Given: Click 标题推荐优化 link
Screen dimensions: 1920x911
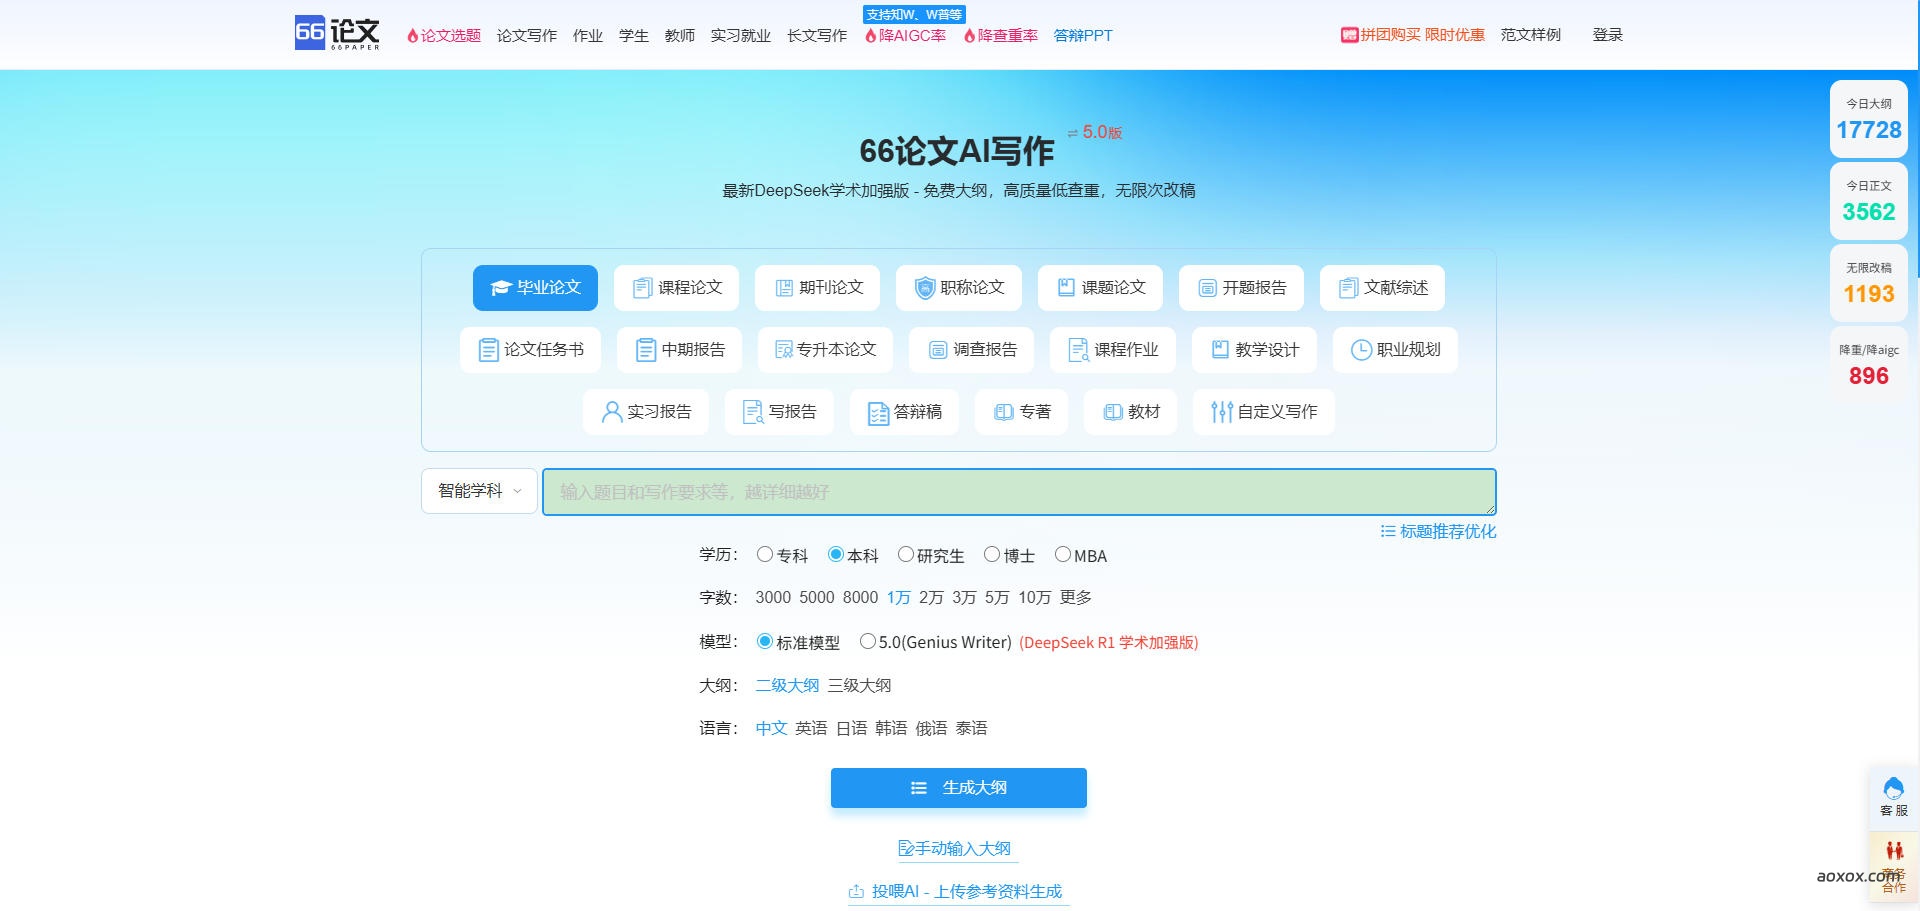Looking at the screenshot, I should (1438, 531).
